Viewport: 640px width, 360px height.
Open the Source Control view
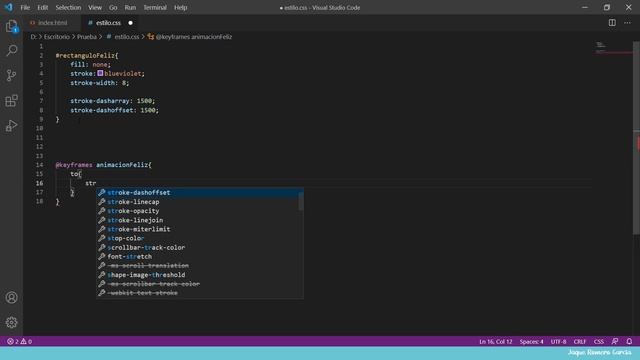(11, 76)
